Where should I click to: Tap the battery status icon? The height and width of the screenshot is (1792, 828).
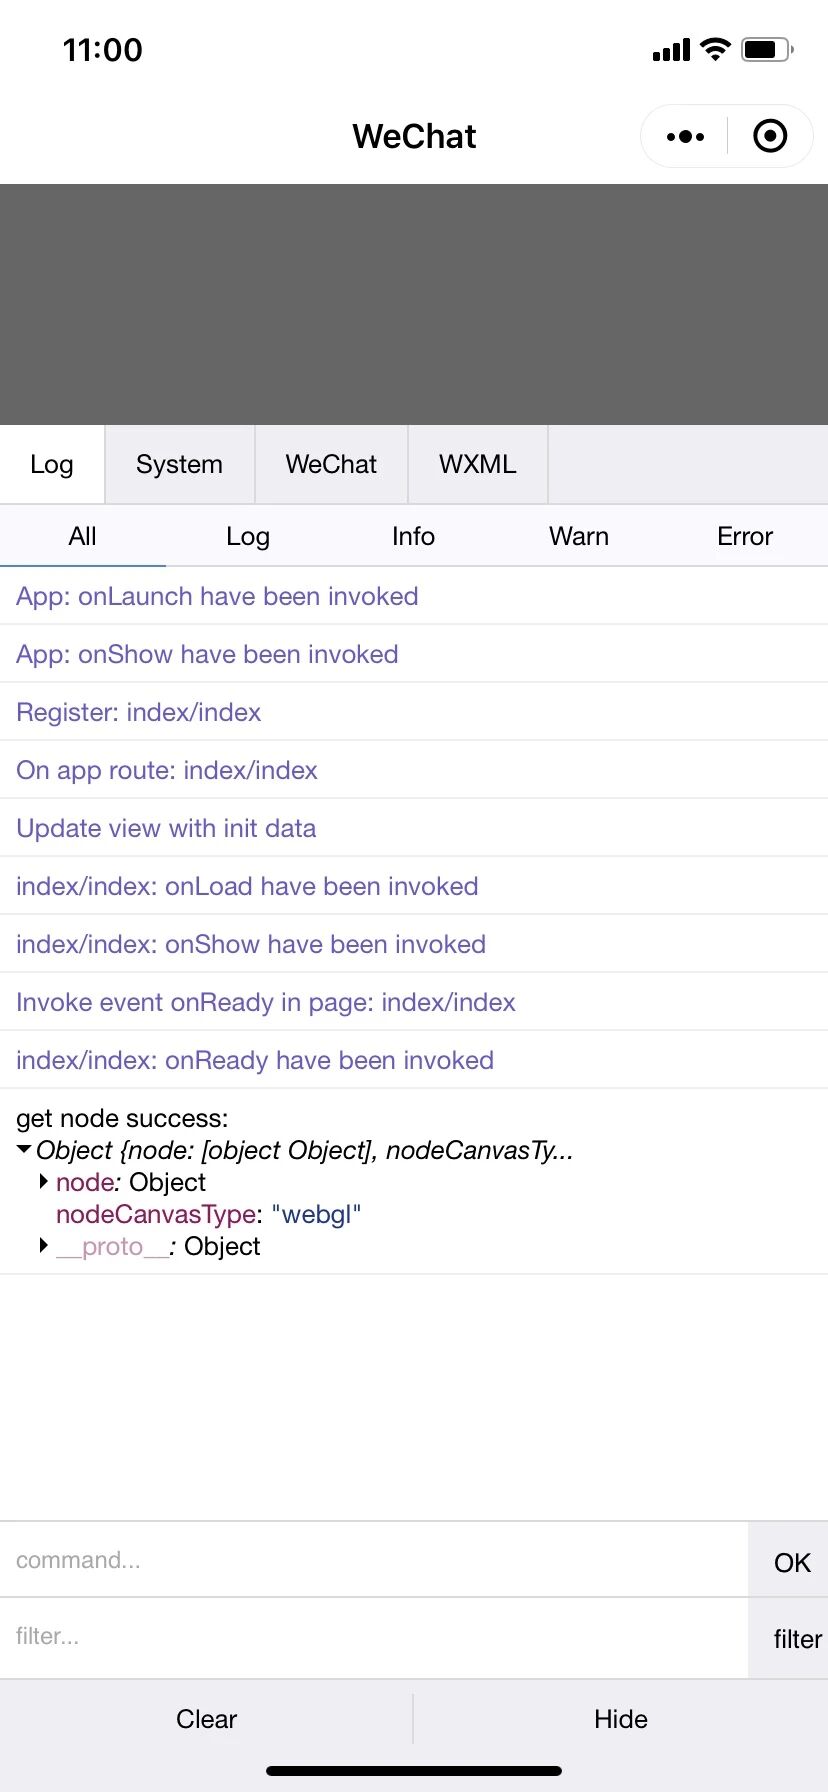click(x=767, y=49)
